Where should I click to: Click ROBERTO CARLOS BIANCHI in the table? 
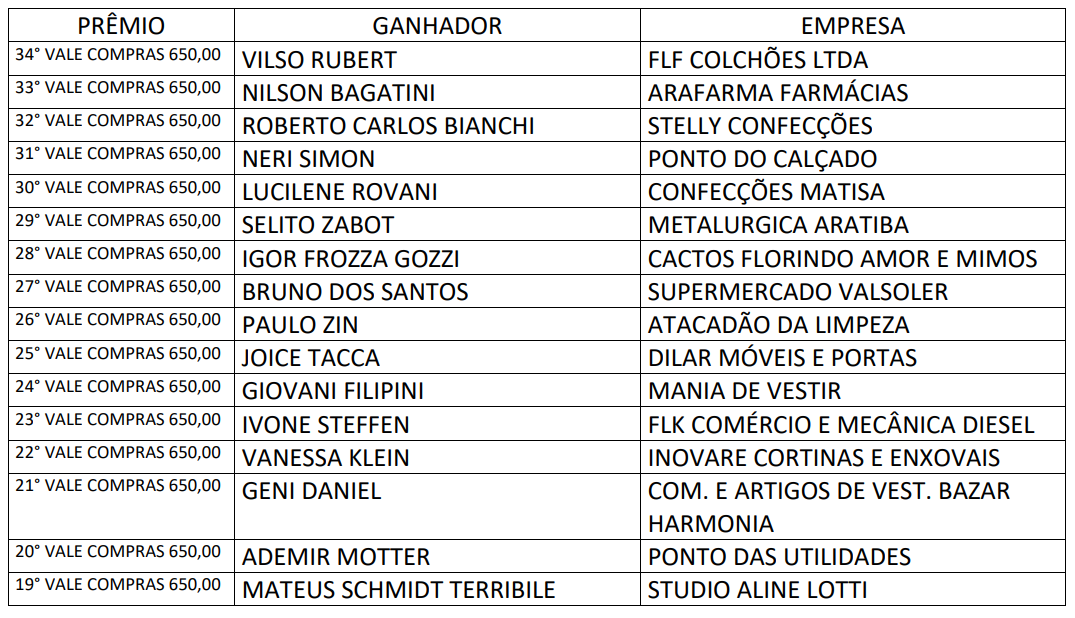pyautogui.click(x=388, y=126)
